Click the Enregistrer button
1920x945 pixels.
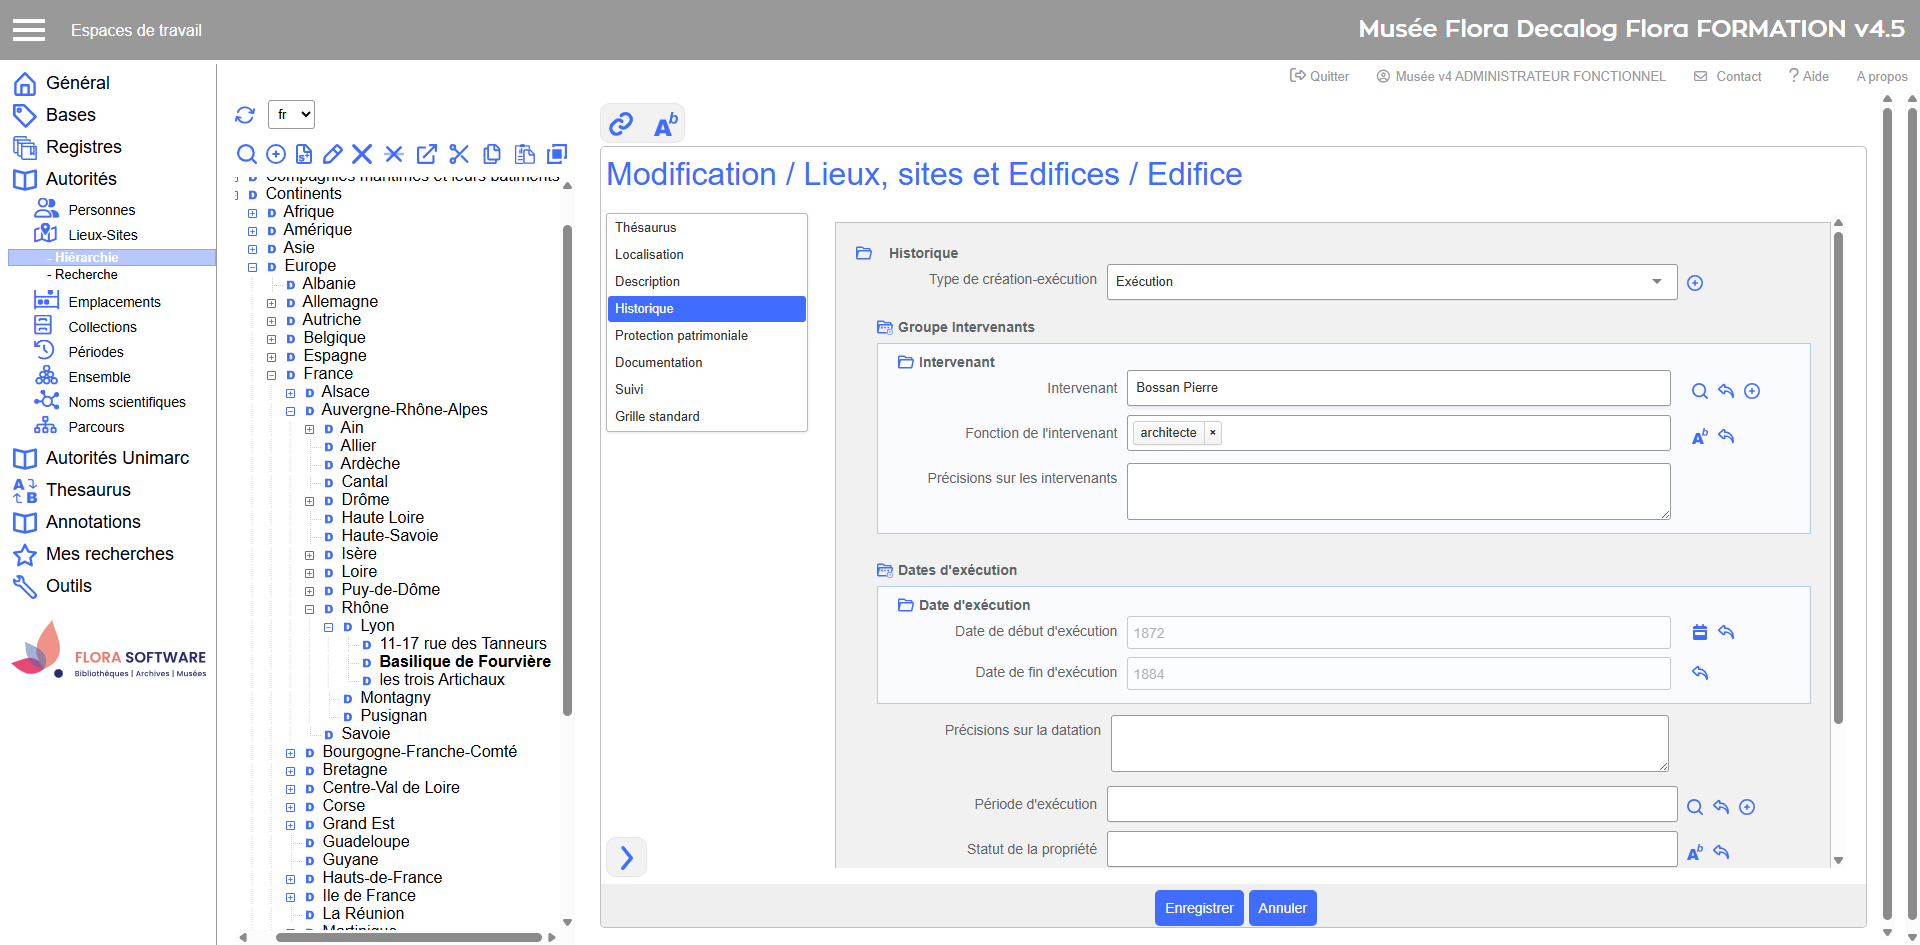1198,908
